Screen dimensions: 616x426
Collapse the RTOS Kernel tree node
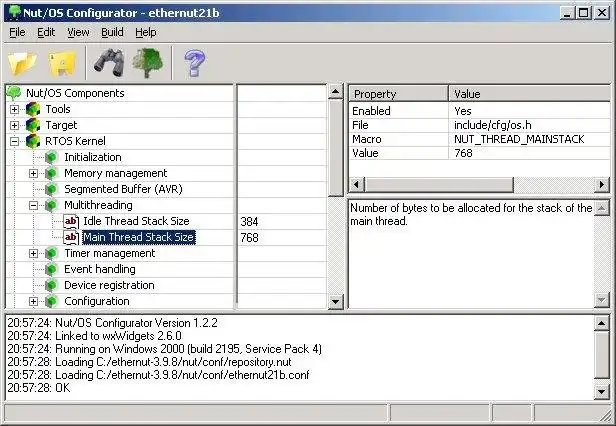tap(15, 141)
